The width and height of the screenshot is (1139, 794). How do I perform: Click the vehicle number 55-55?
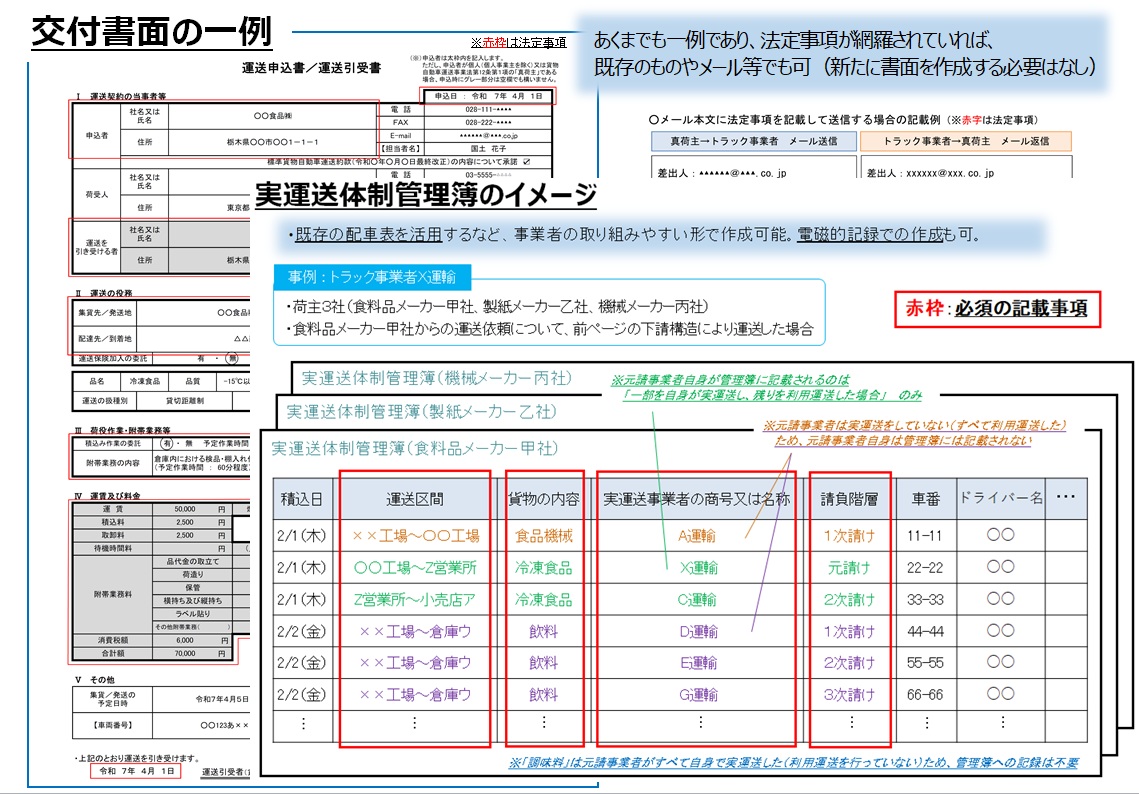[x=925, y=663]
